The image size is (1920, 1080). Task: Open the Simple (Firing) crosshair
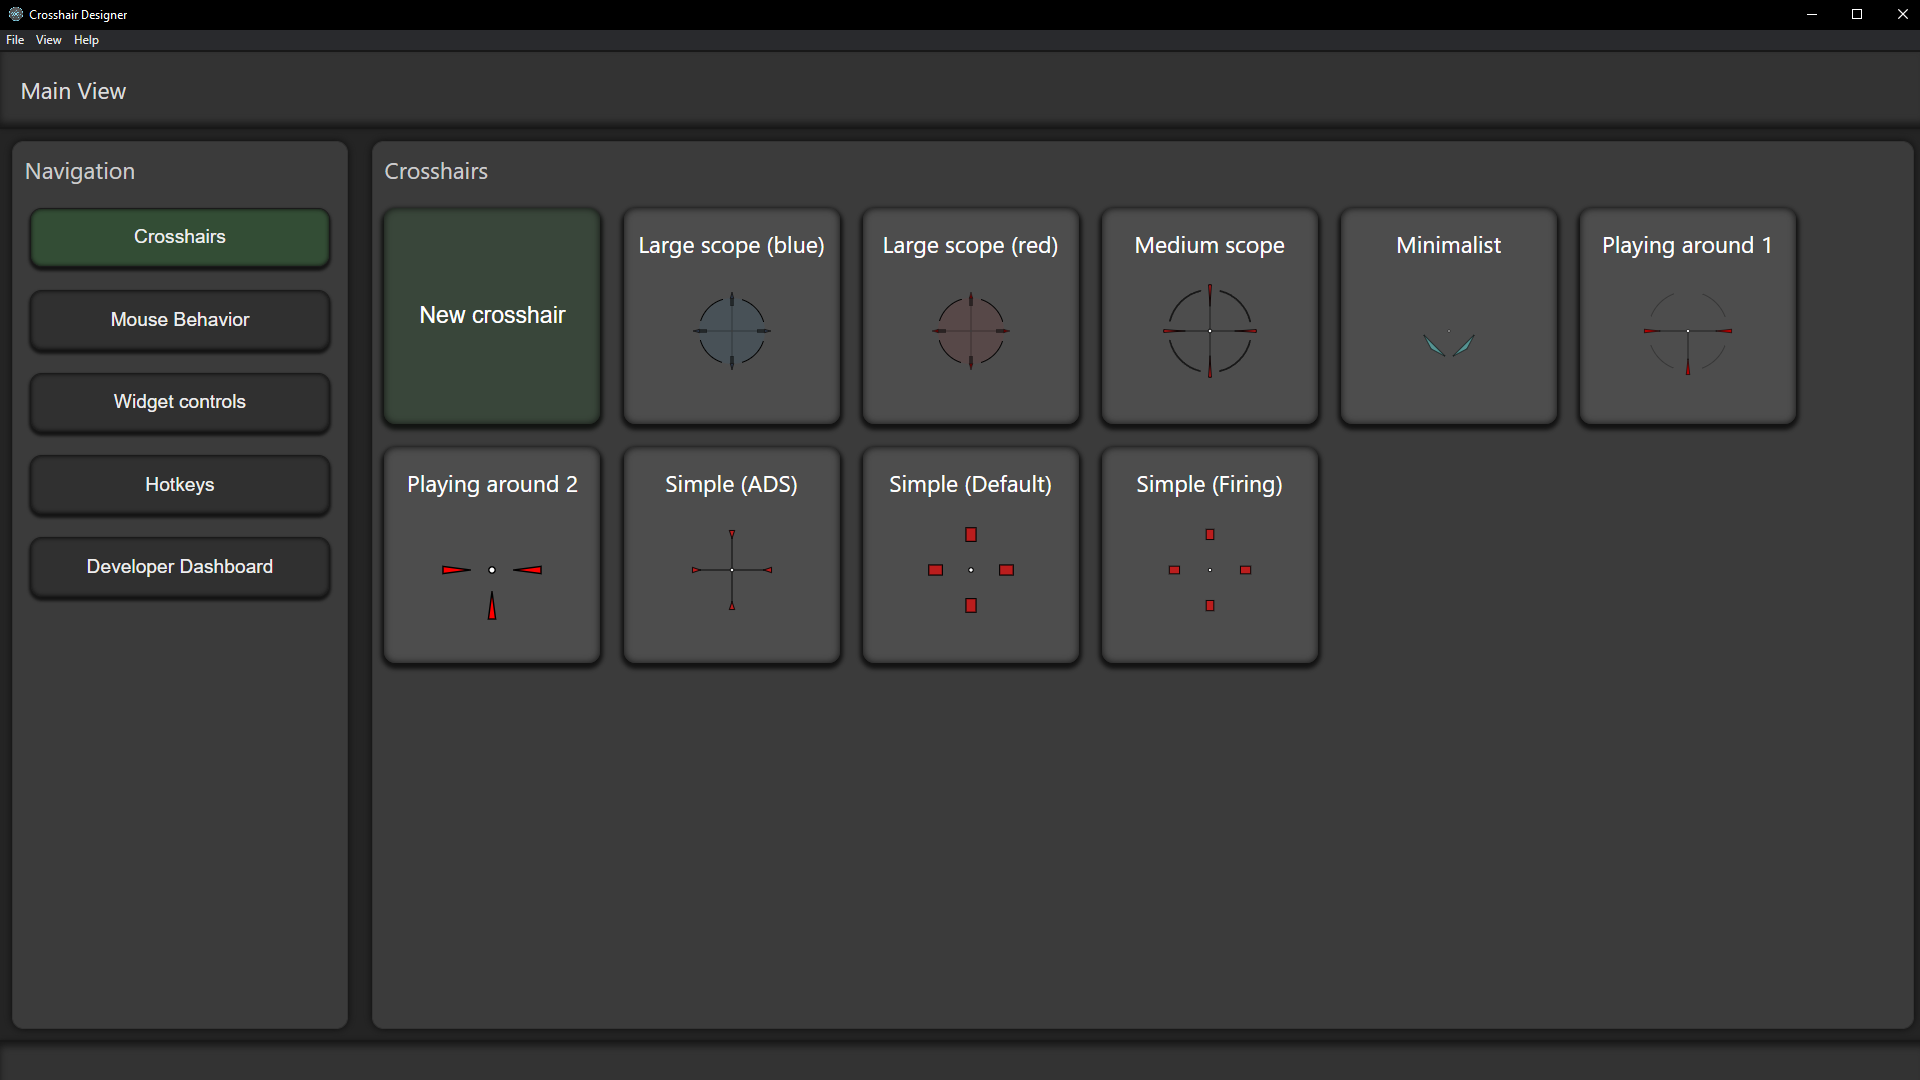1209,555
